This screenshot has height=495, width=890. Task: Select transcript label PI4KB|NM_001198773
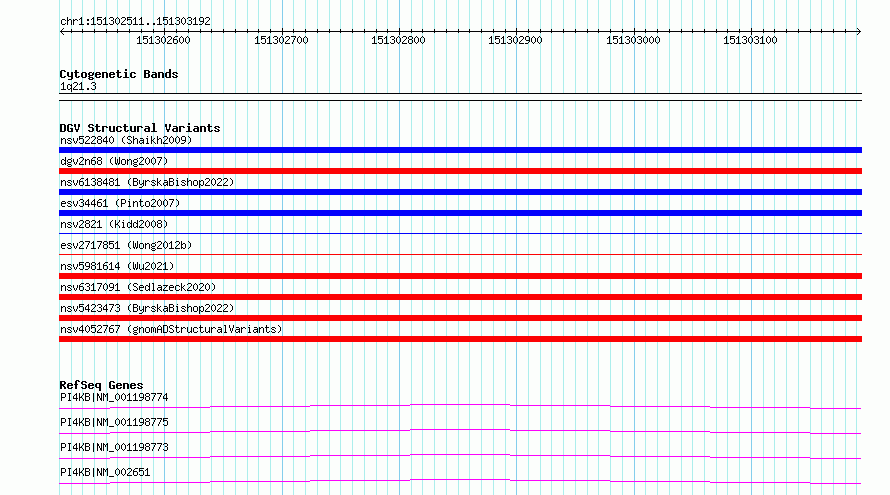tap(114, 447)
